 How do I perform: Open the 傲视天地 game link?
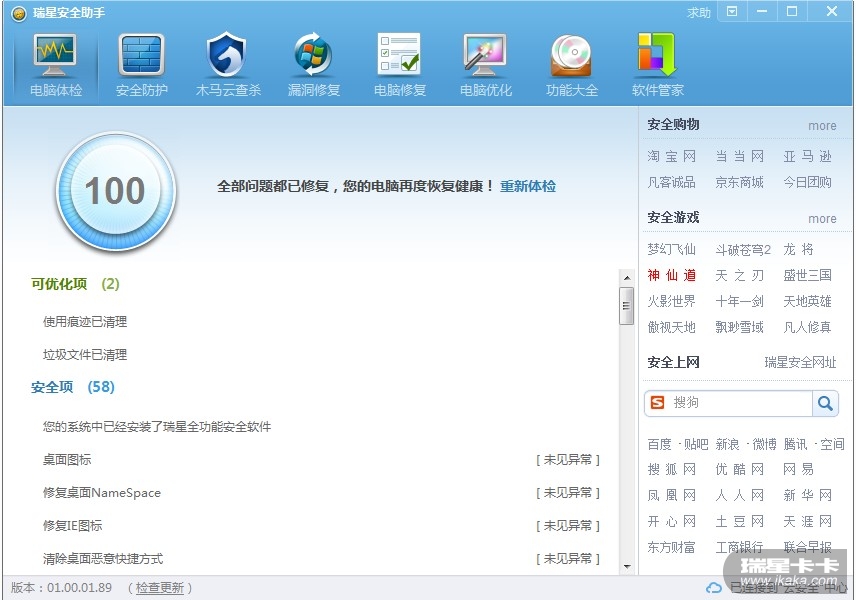point(671,327)
